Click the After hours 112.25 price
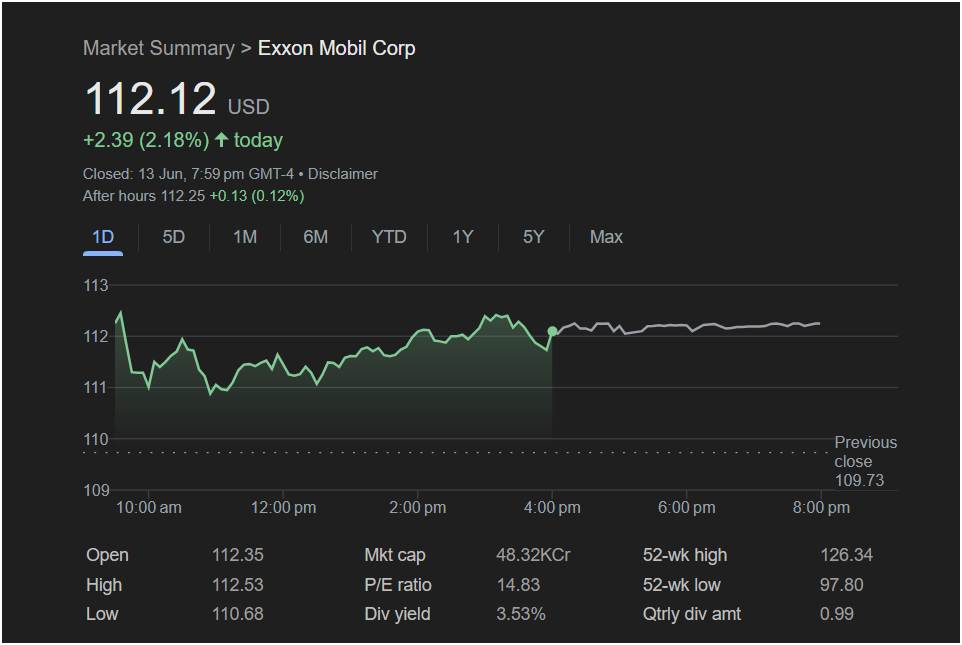This screenshot has height=645, width=962. (183, 196)
